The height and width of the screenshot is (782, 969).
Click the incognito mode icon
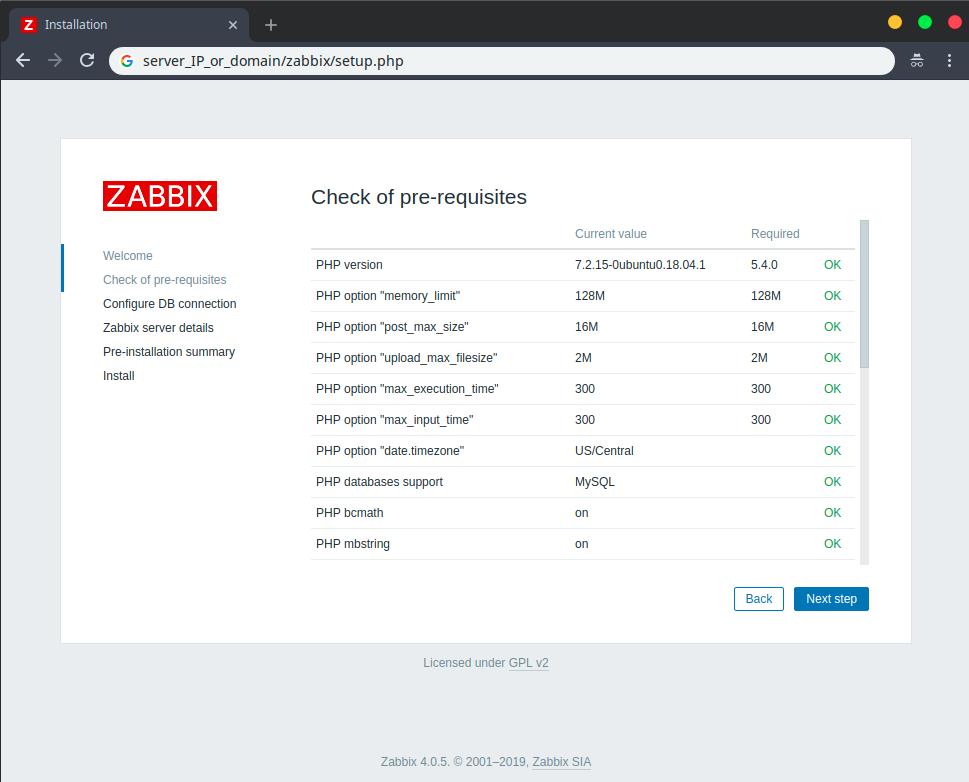pos(916,60)
